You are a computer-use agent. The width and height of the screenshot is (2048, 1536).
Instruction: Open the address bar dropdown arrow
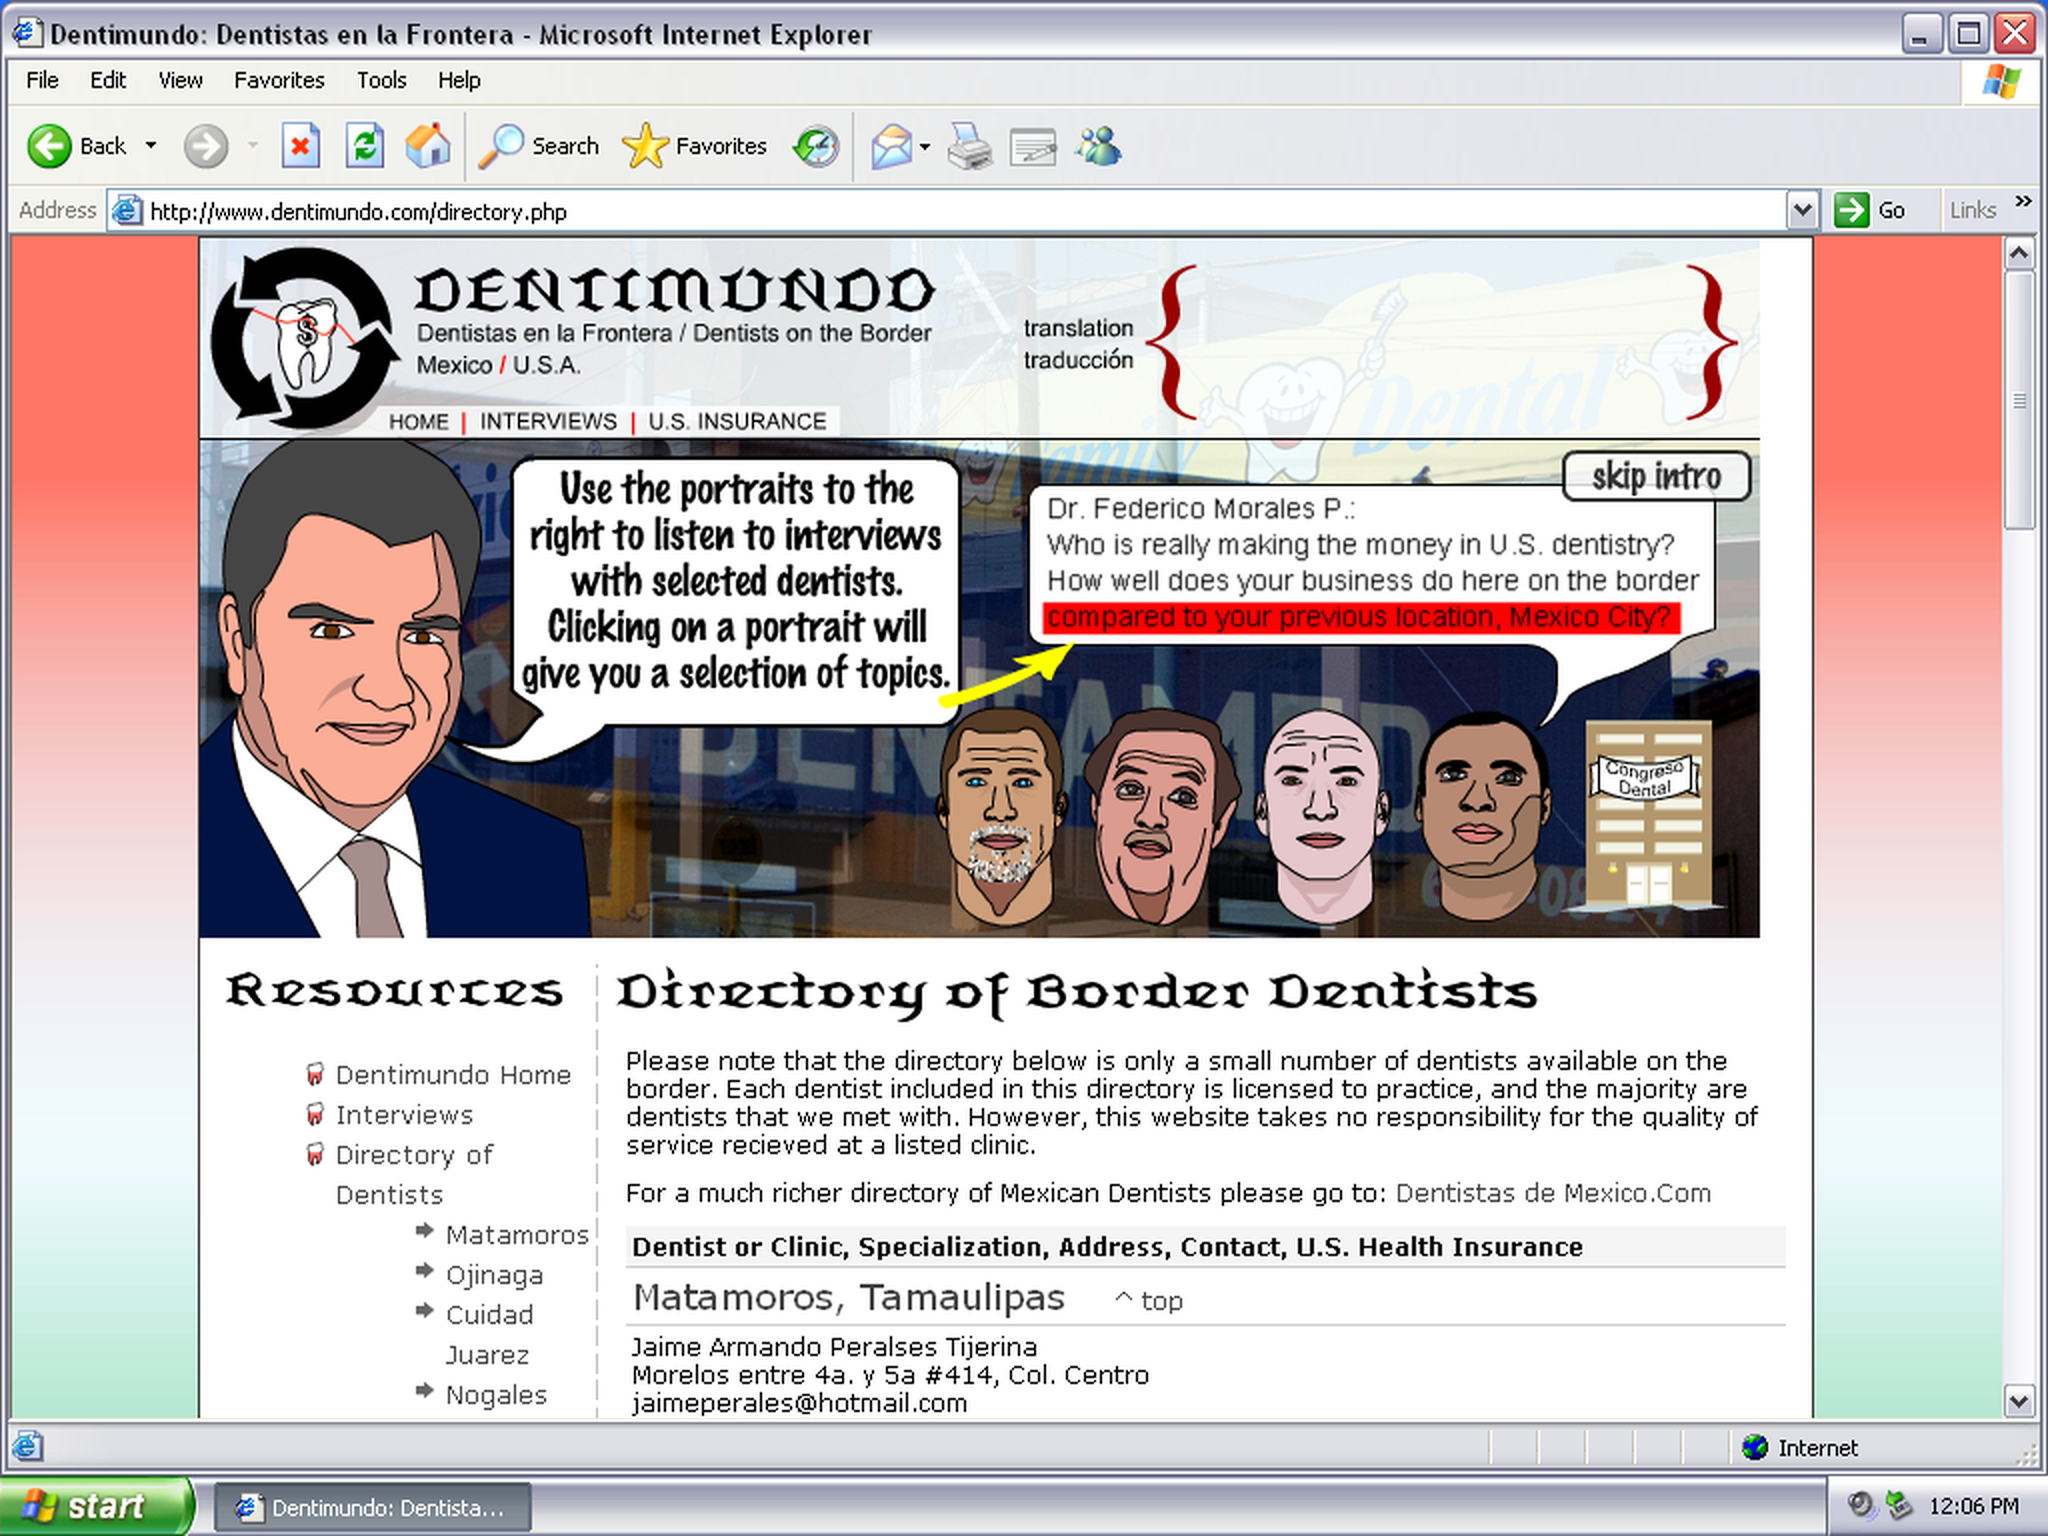(x=1801, y=211)
